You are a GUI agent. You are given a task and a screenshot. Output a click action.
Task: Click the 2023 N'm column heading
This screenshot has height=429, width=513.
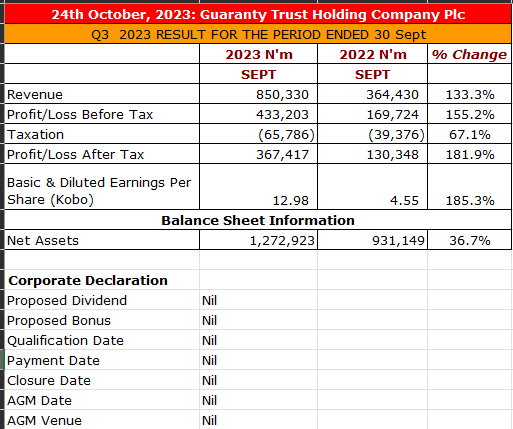point(259,54)
